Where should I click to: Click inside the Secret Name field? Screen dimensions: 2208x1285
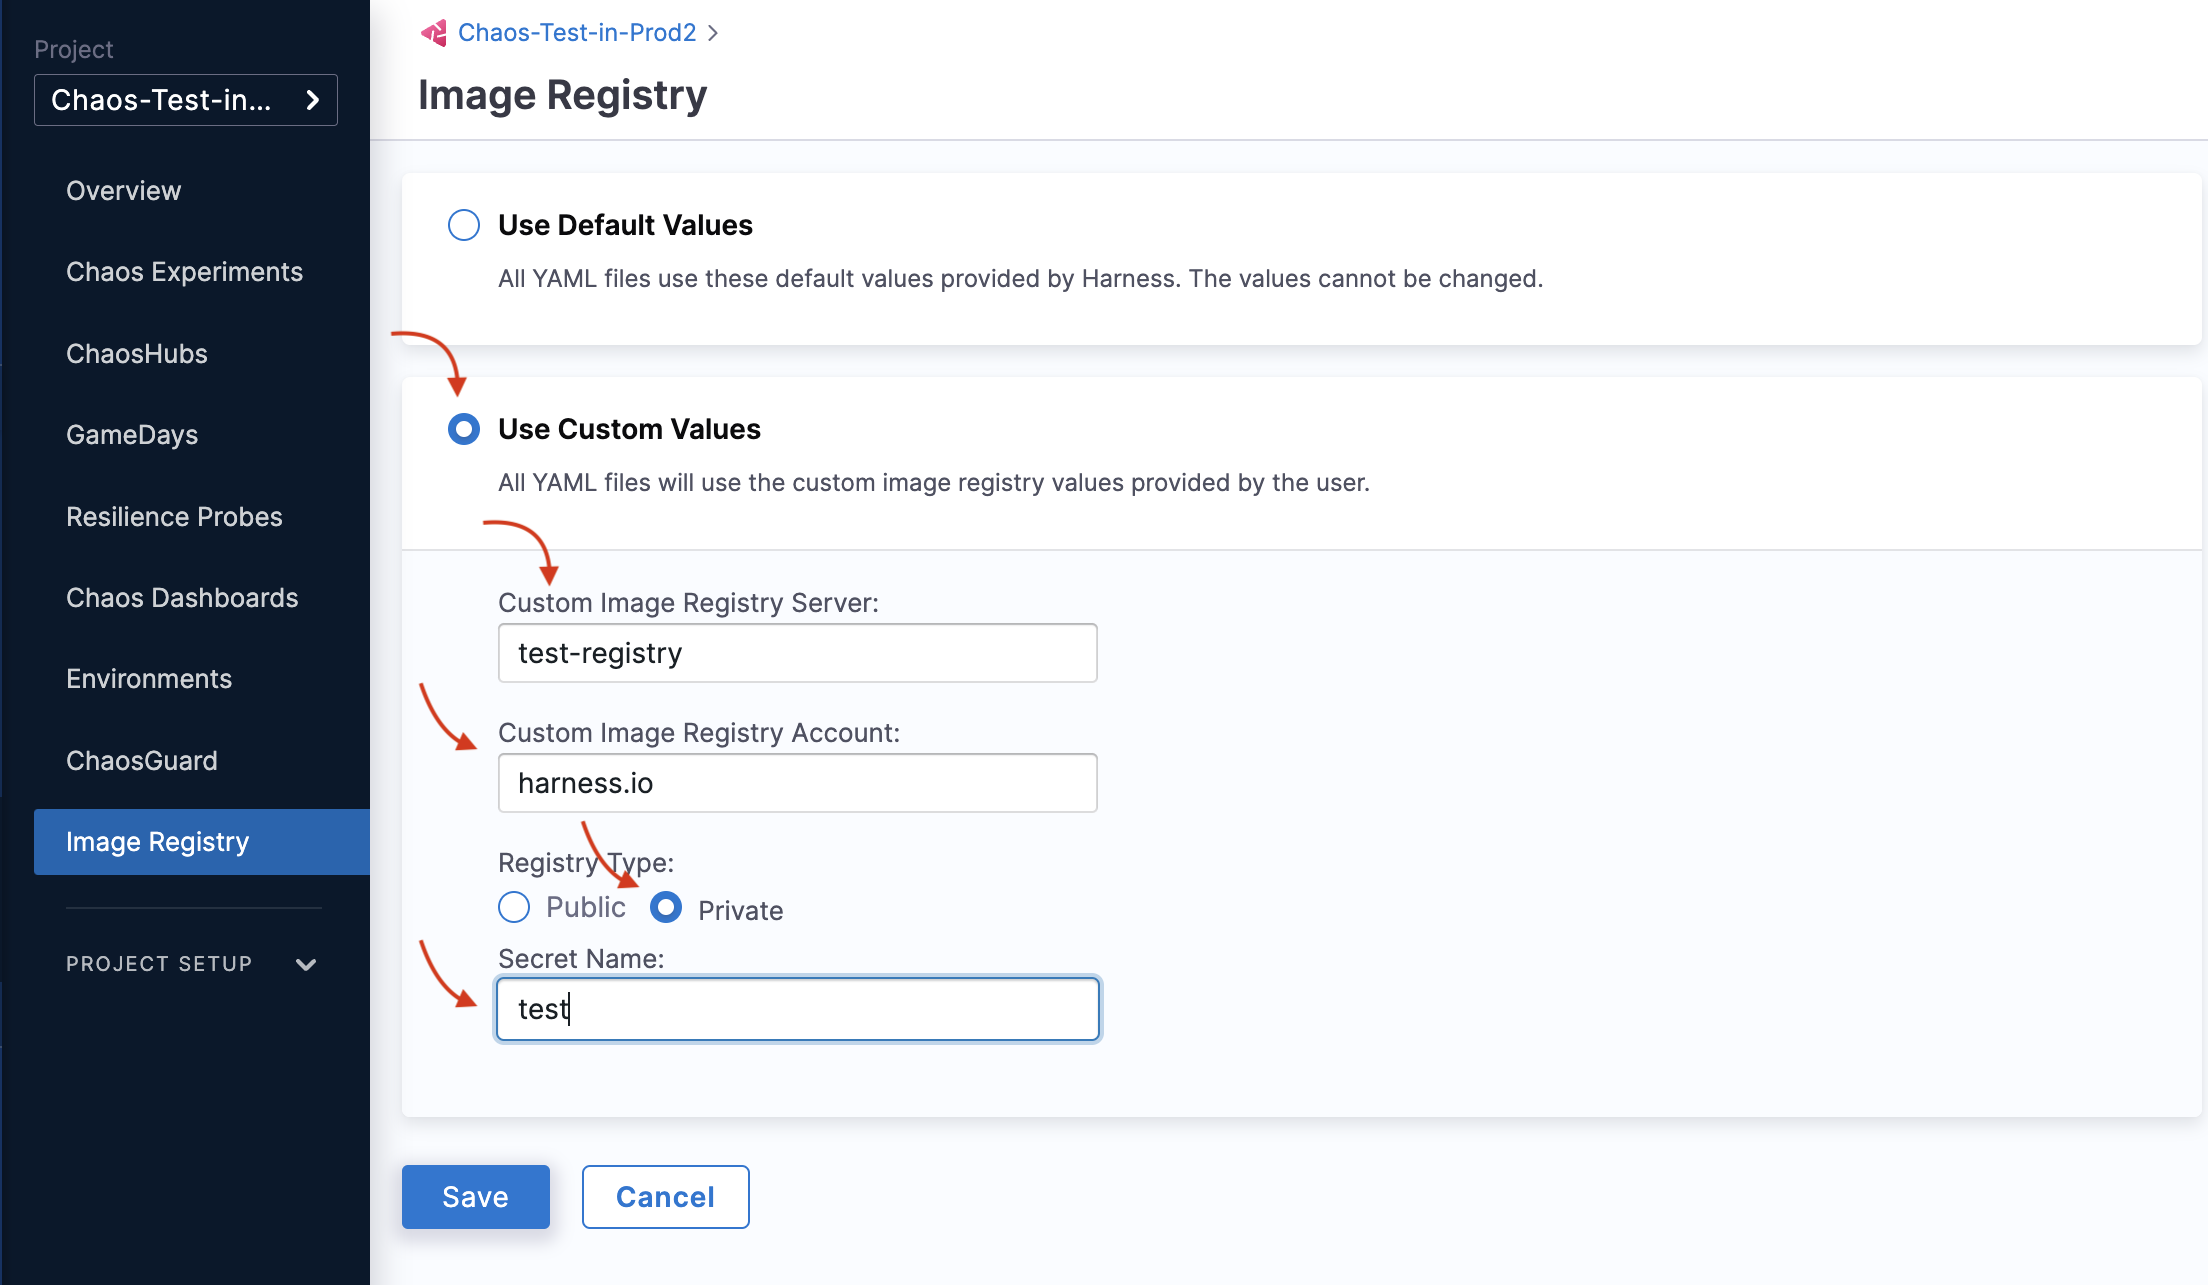coord(797,1009)
